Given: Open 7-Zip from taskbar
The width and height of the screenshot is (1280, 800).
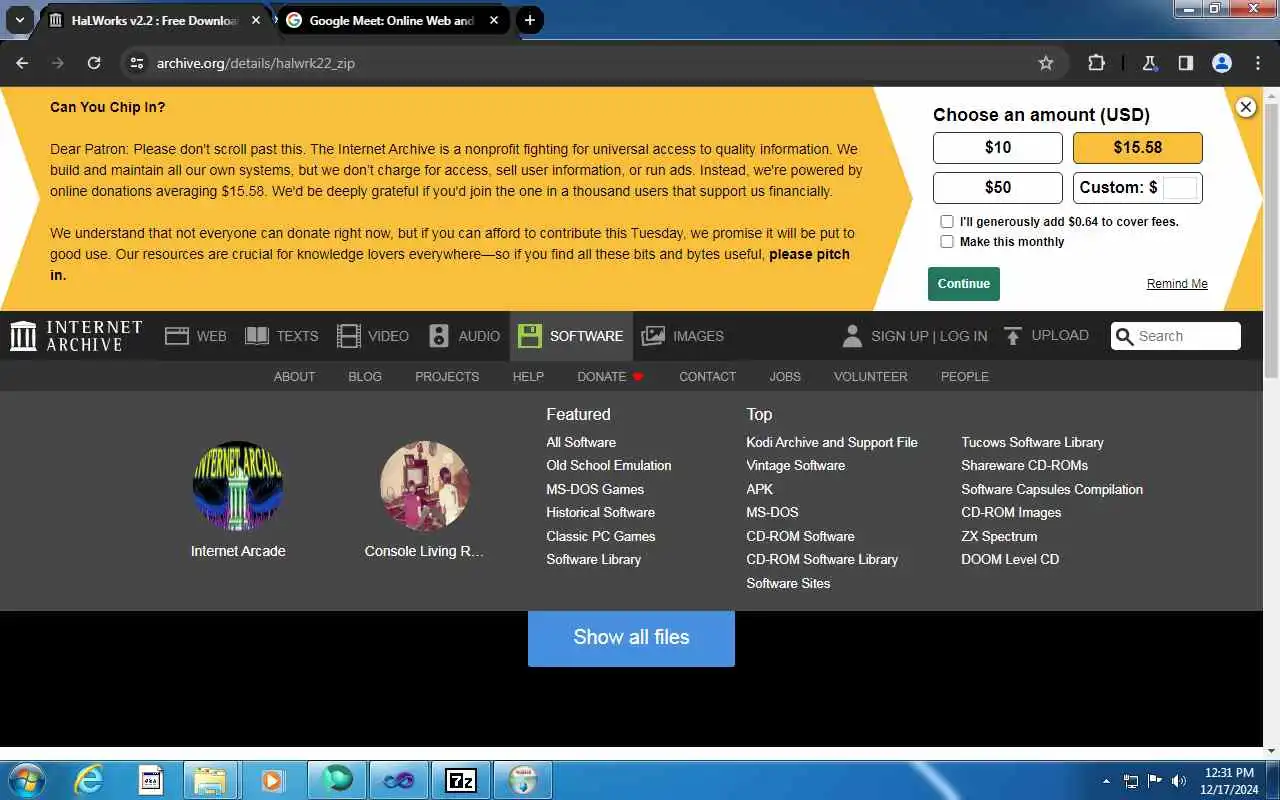Looking at the screenshot, I should pos(461,780).
